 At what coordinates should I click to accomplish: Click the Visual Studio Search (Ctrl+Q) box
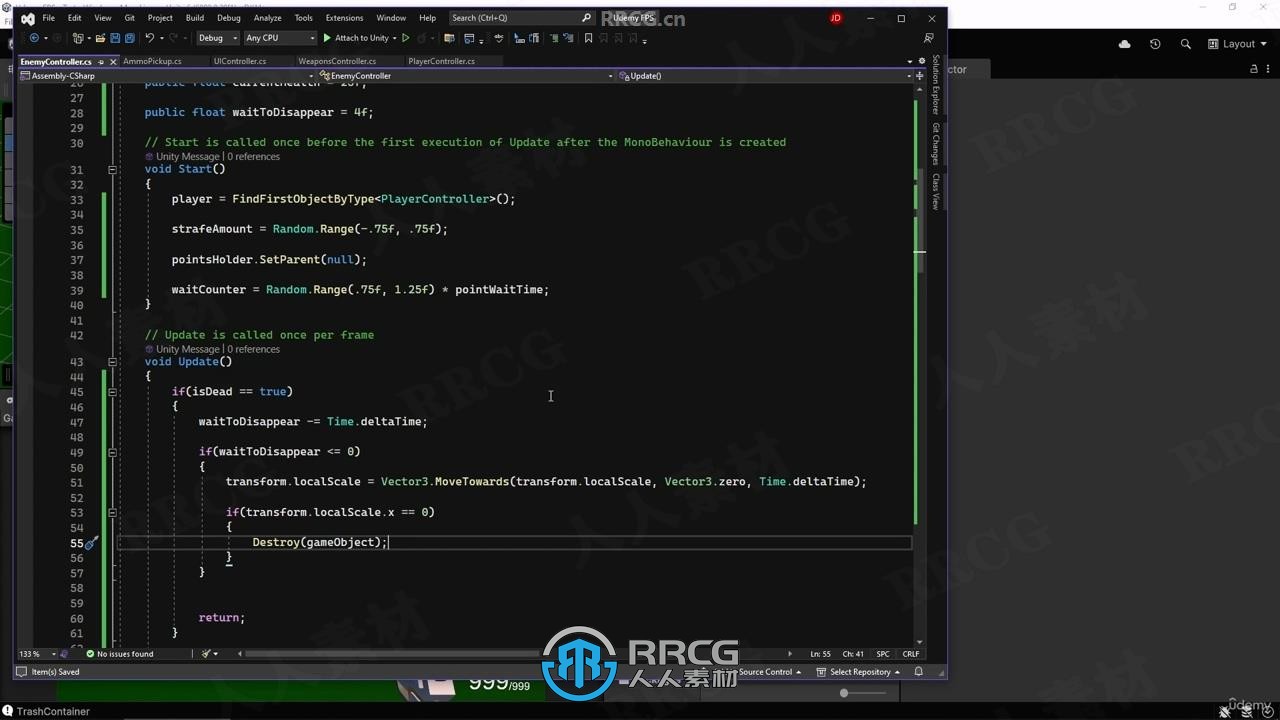(520, 18)
